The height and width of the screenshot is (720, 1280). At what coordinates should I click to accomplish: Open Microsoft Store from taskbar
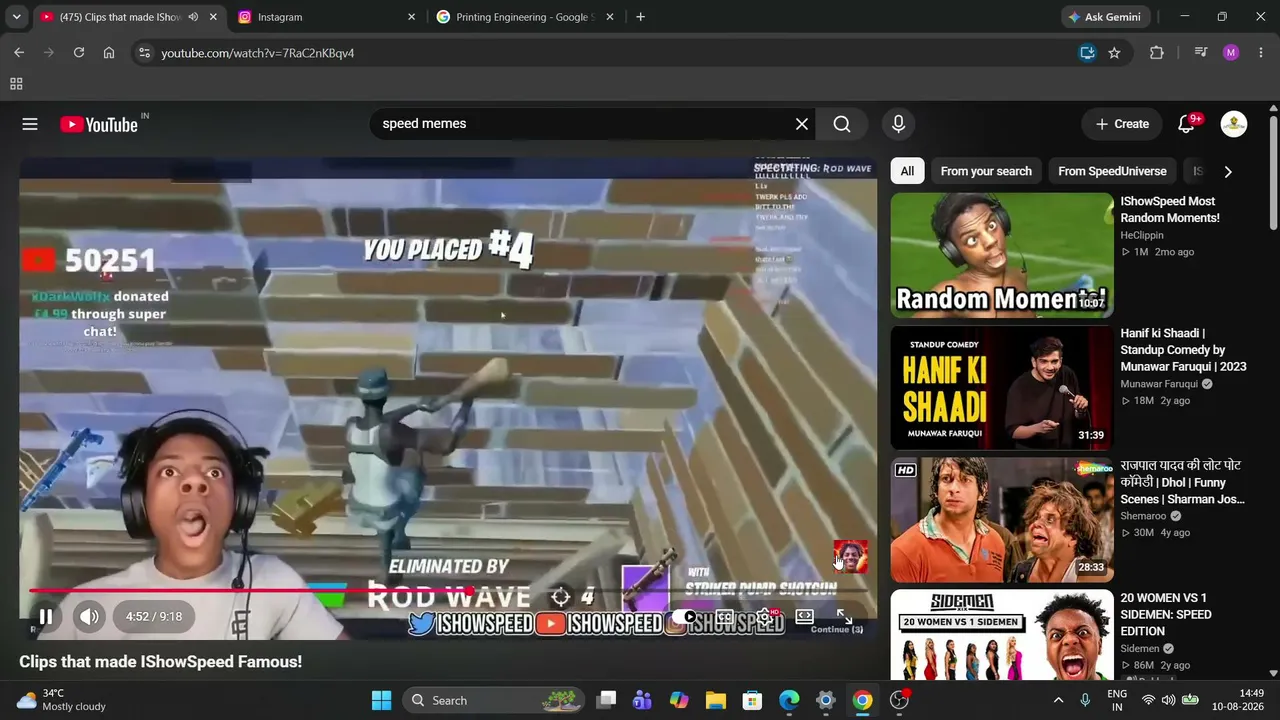point(752,700)
